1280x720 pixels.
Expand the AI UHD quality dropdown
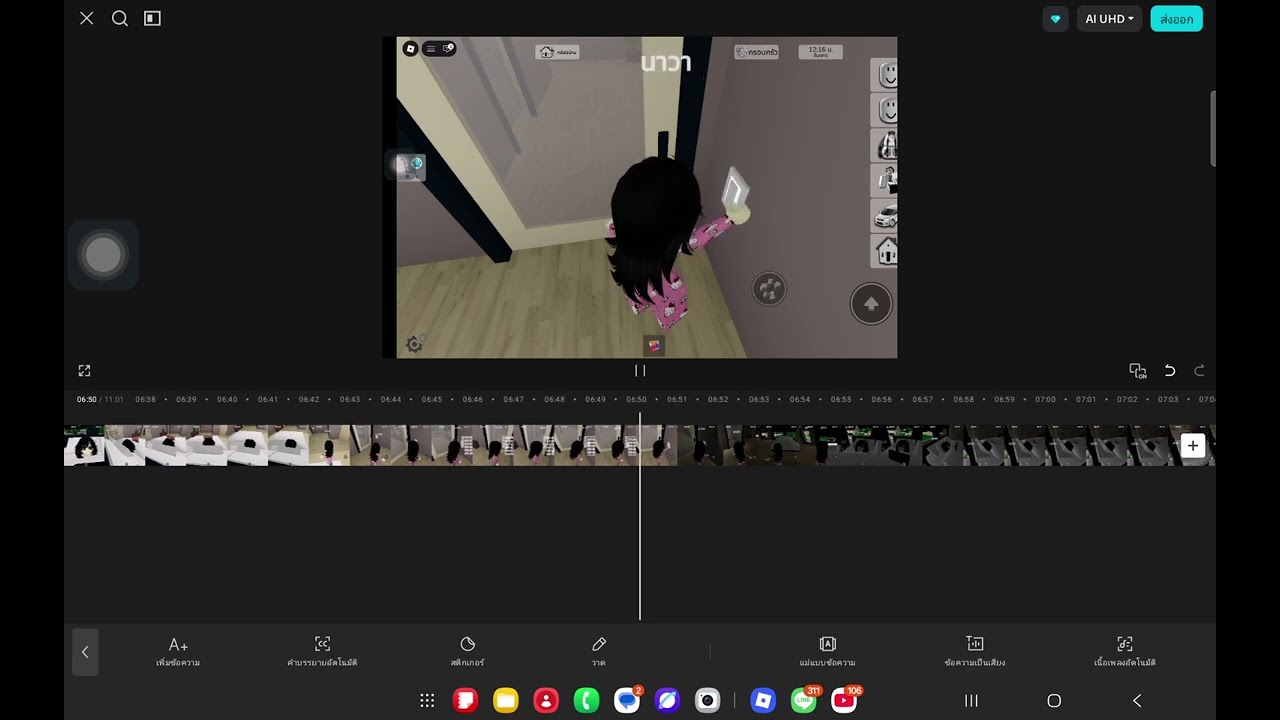tap(1109, 19)
